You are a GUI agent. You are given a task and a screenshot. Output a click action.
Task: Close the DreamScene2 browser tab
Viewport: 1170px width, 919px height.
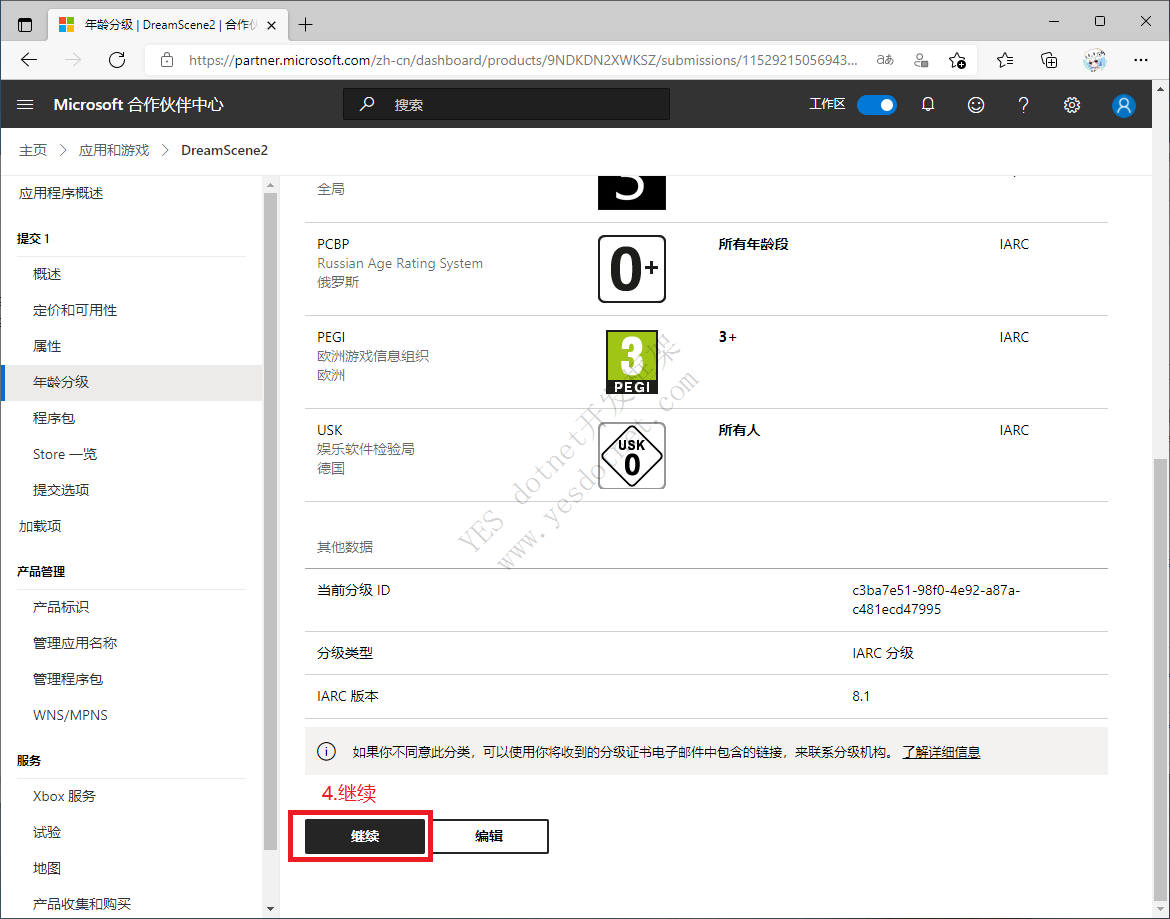[x=272, y=25]
